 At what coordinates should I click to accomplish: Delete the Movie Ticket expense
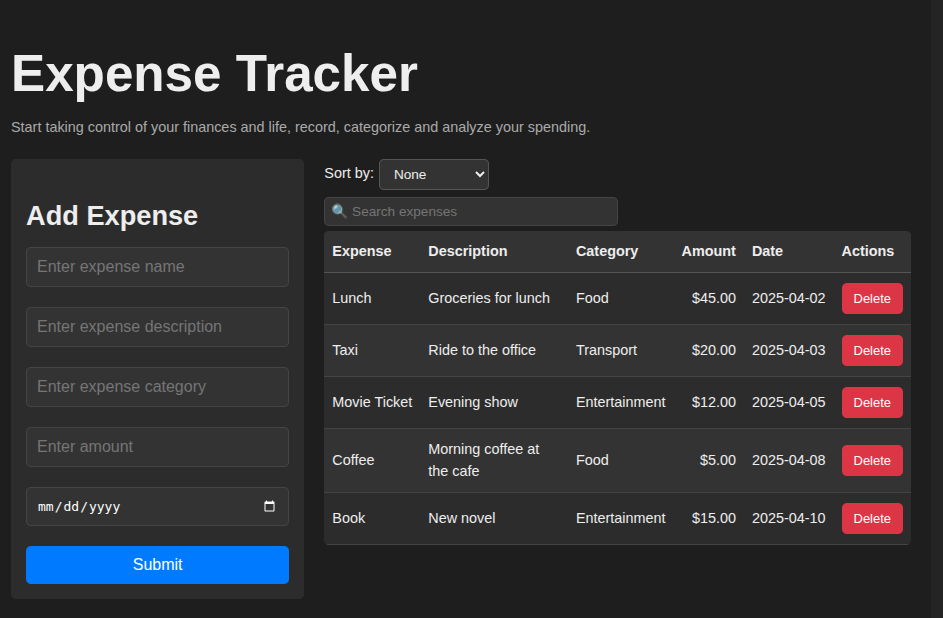(x=871, y=402)
